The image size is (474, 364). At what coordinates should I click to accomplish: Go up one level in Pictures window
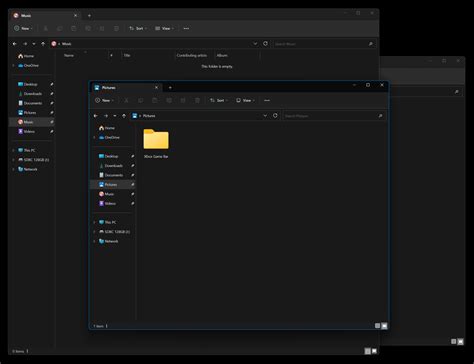point(124,116)
